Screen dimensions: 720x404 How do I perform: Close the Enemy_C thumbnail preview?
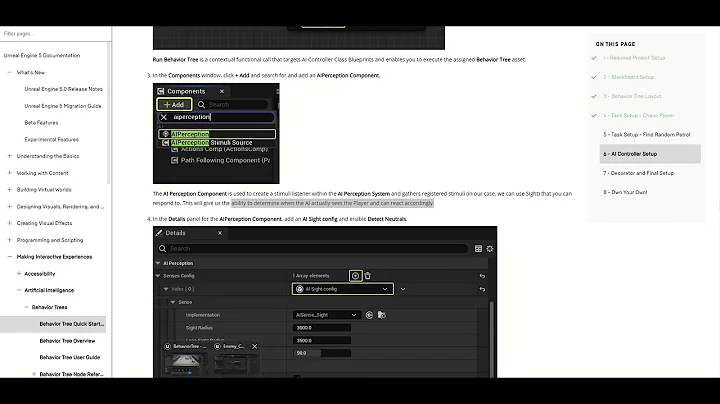[255, 347]
